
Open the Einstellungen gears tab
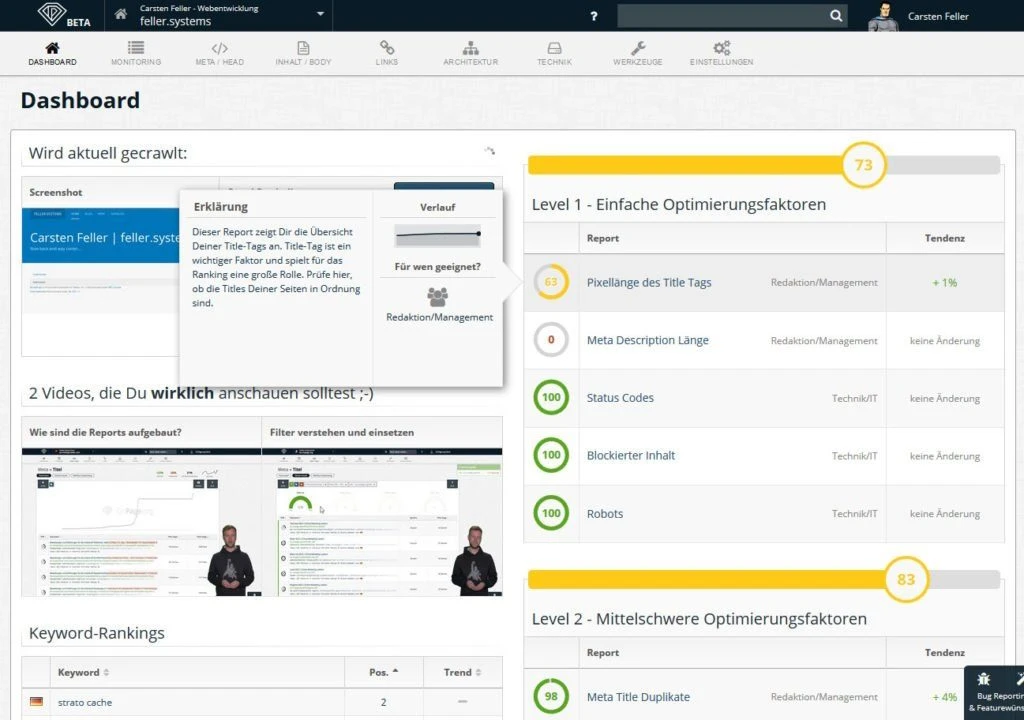click(722, 54)
